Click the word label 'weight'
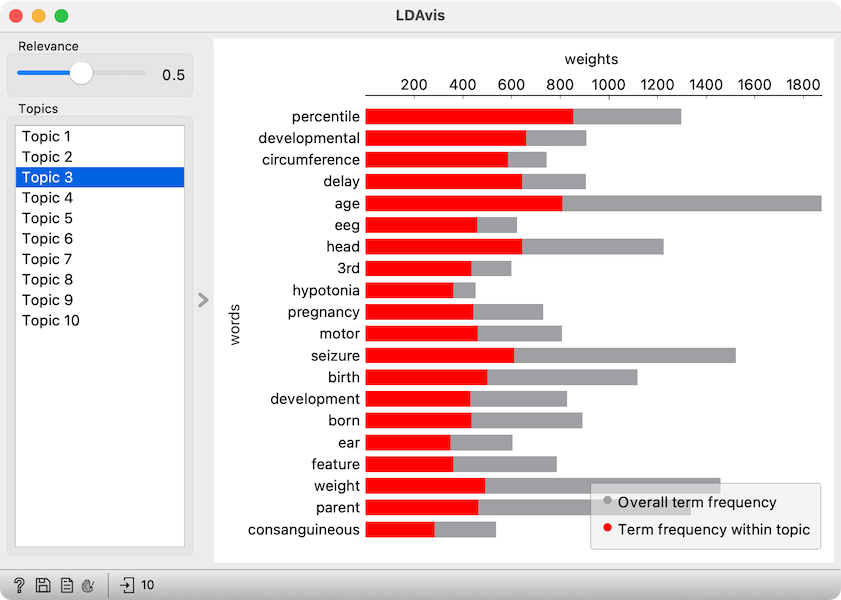This screenshot has height=600, width=841. [337, 486]
